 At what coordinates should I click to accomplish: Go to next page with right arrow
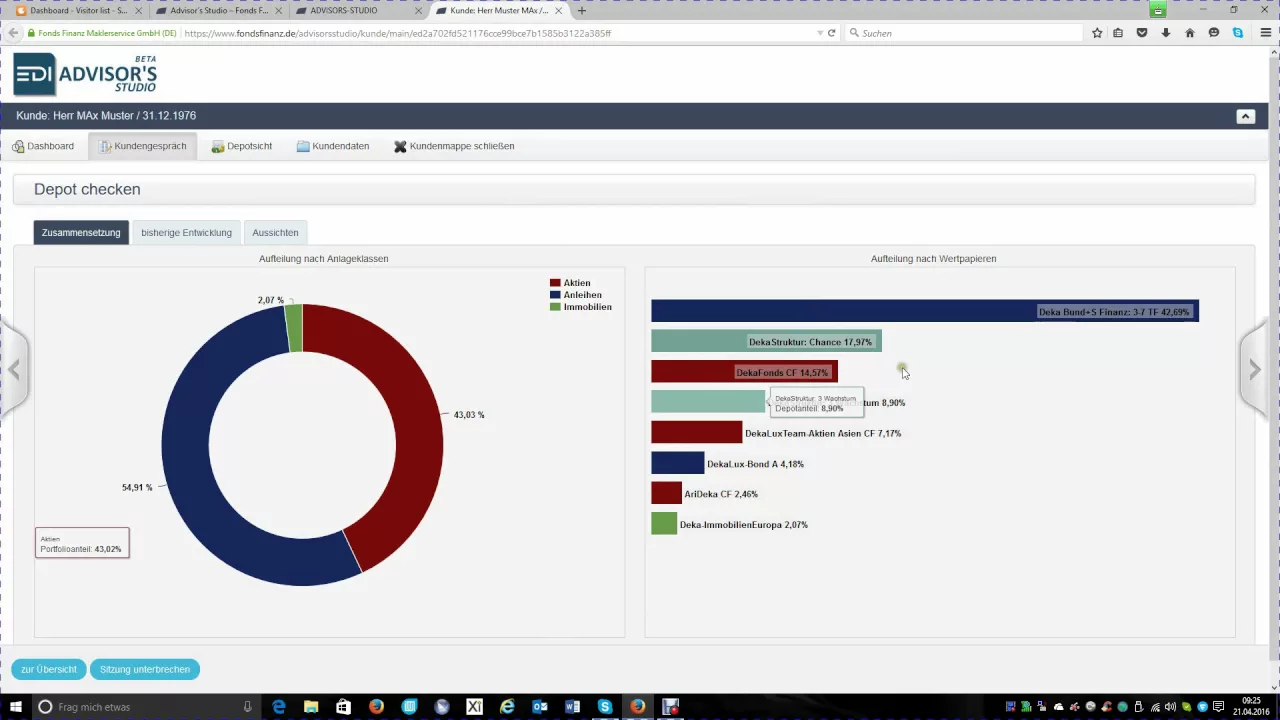click(1255, 370)
